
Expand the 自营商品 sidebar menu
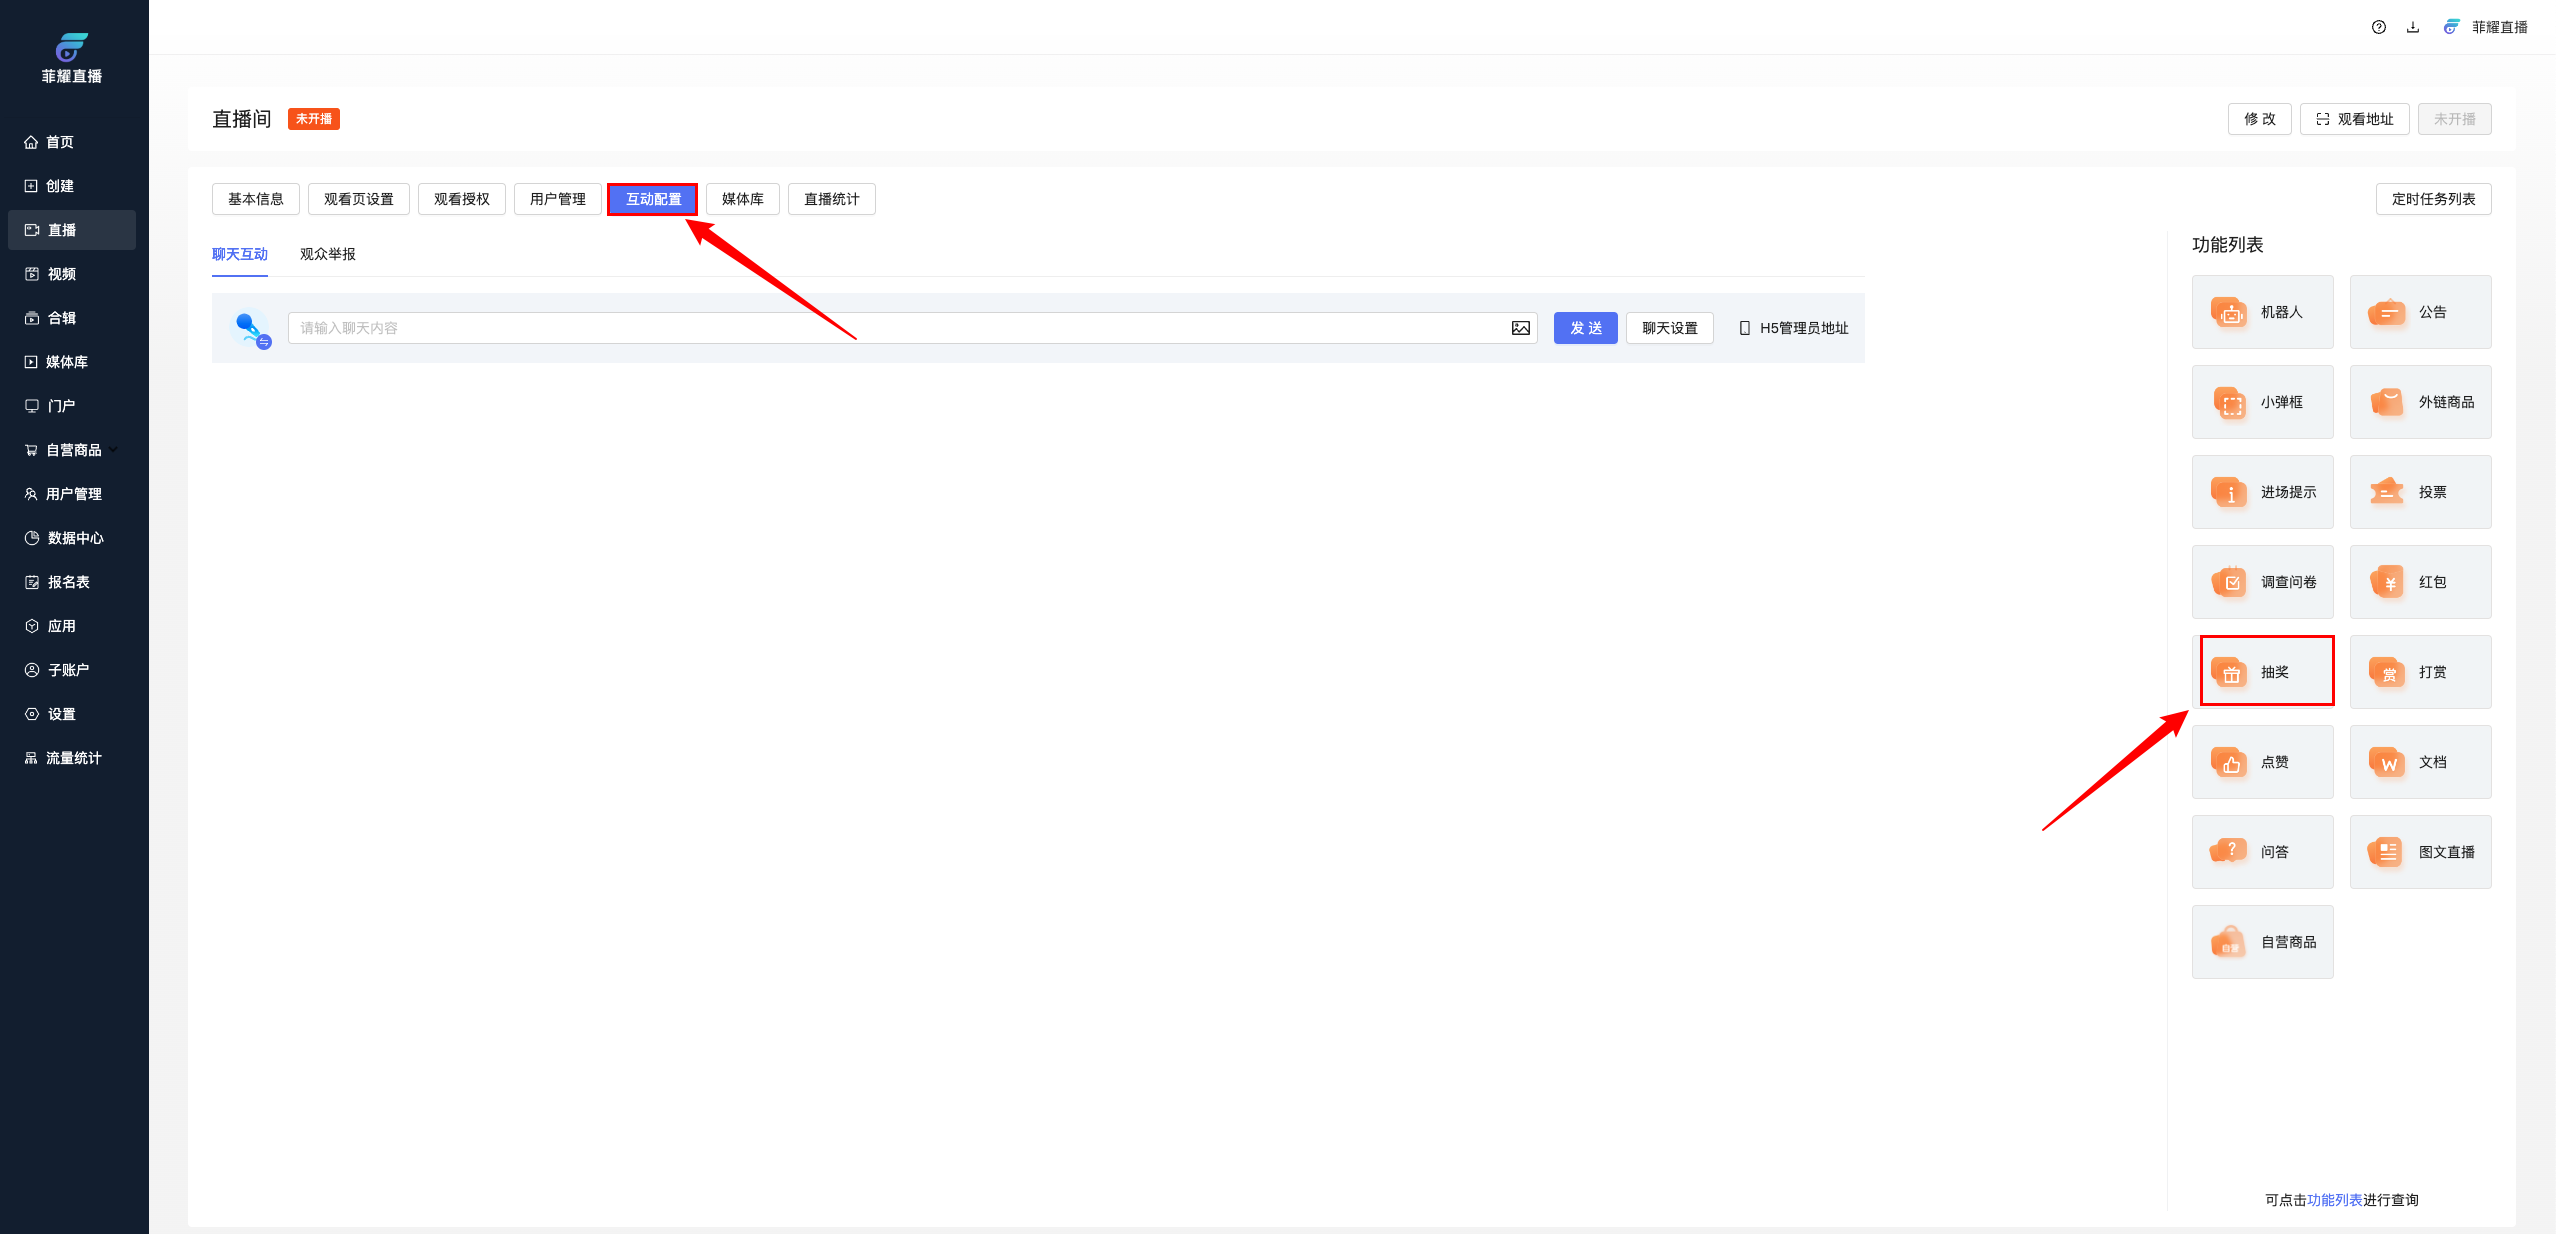point(72,450)
